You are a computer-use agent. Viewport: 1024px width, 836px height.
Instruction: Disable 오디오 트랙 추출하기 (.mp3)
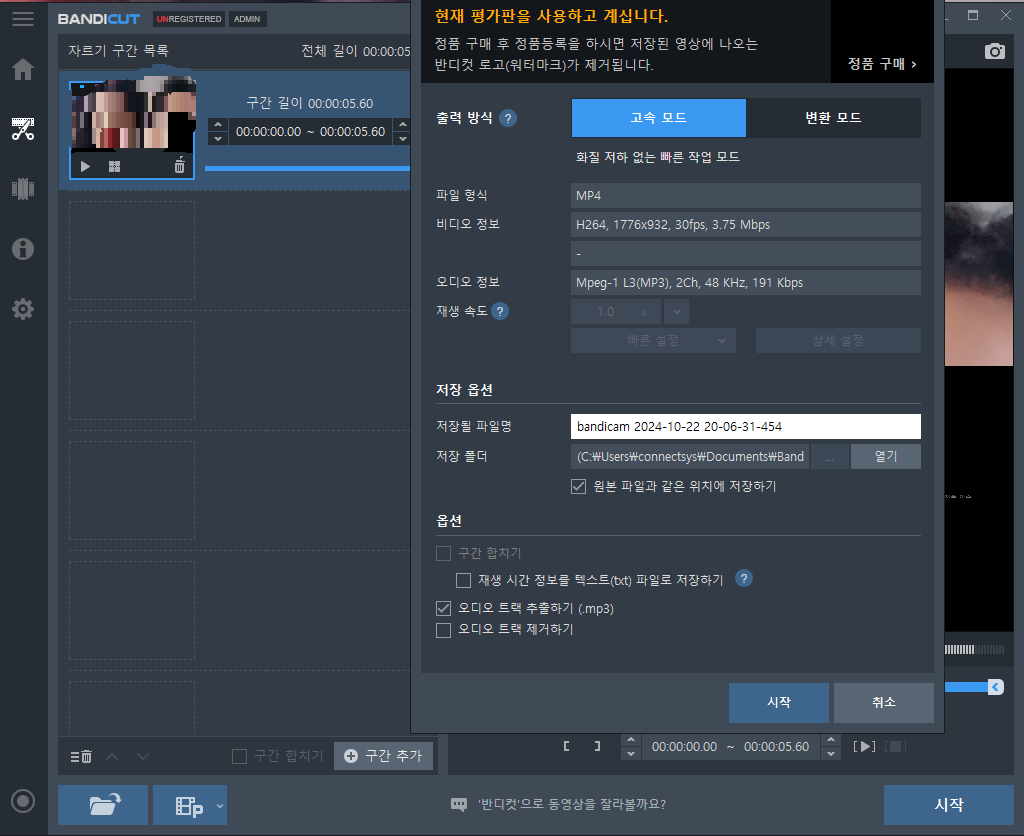(x=443, y=607)
